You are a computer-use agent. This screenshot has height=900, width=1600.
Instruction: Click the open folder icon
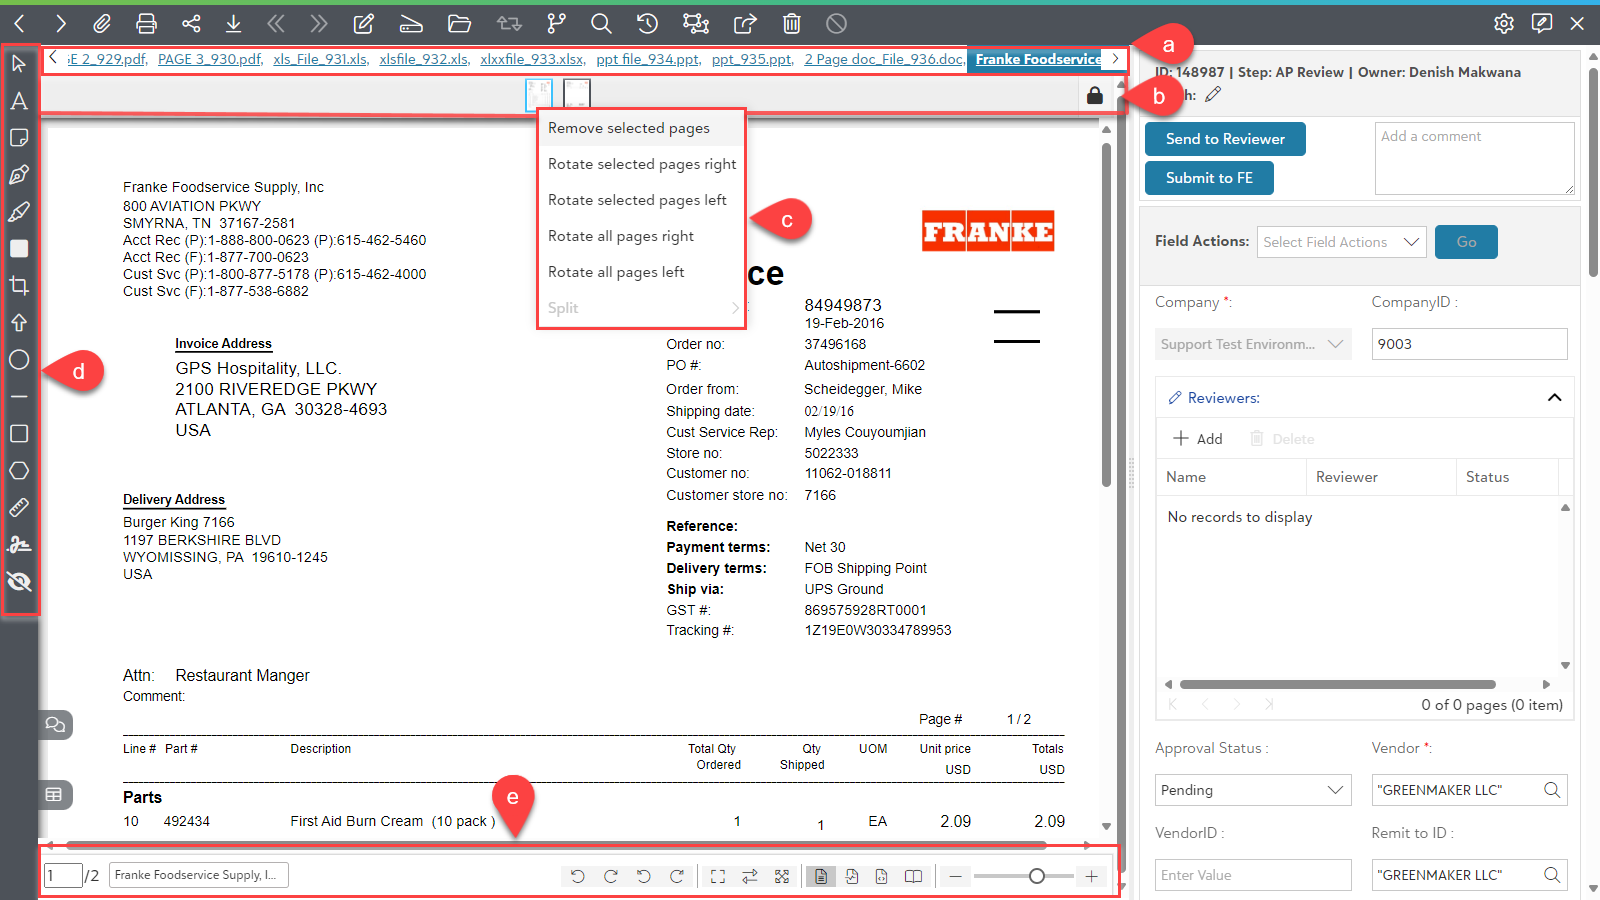(x=459, y=23)
